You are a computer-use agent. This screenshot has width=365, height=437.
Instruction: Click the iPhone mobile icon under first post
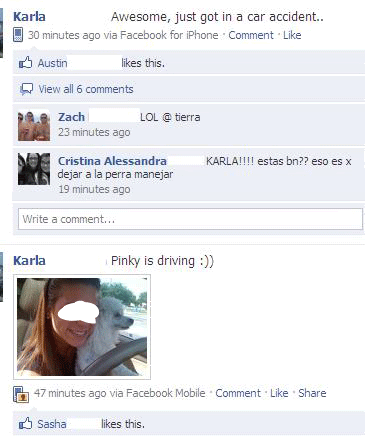point(18,35)
